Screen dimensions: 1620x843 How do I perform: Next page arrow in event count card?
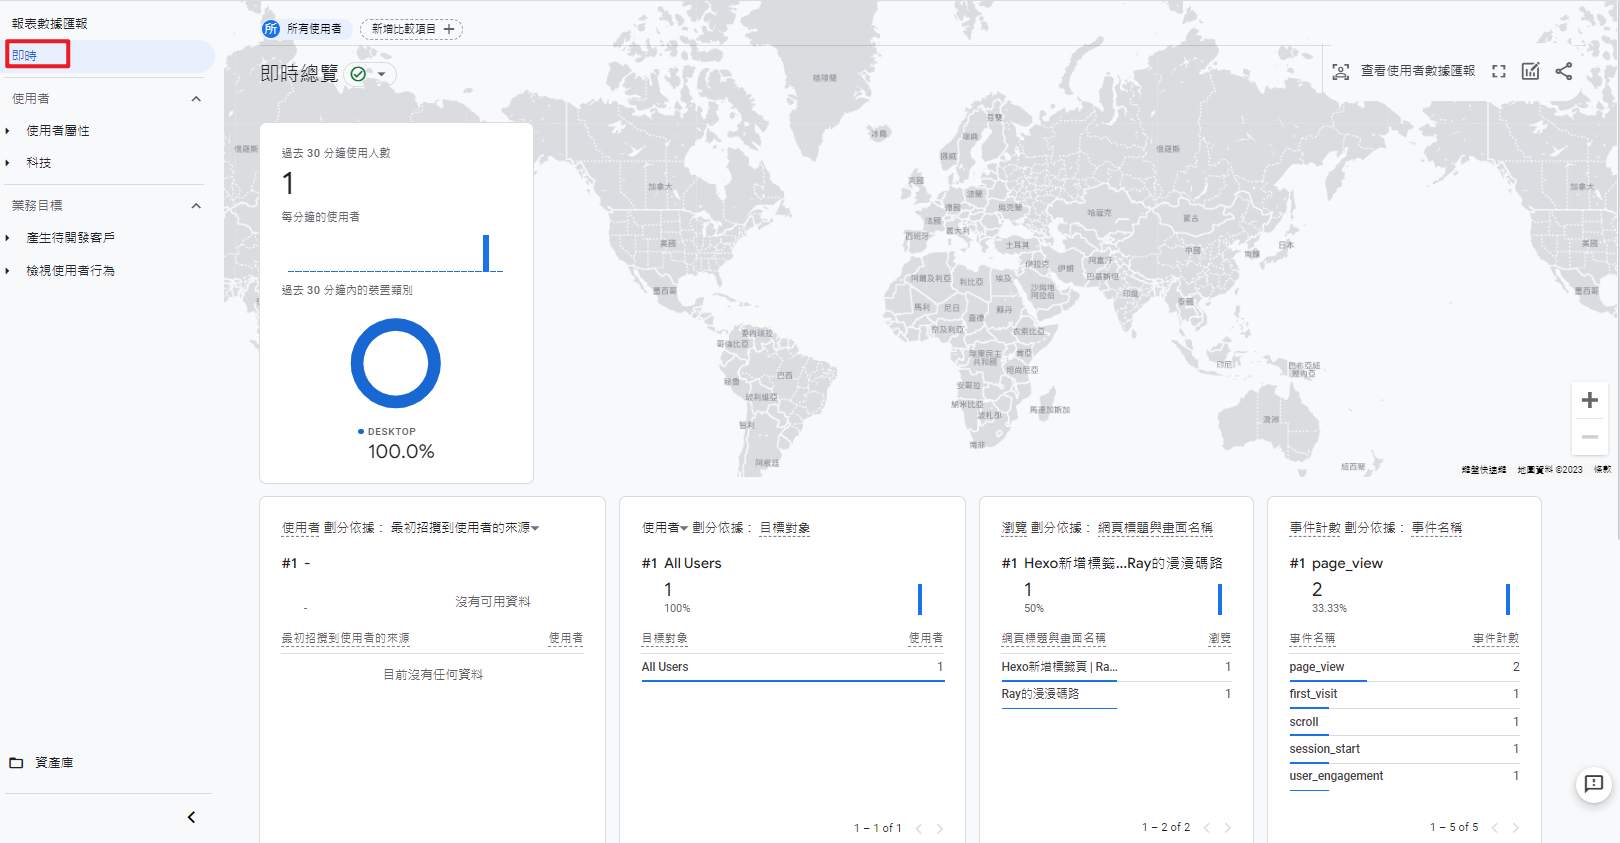(1516, 828)
